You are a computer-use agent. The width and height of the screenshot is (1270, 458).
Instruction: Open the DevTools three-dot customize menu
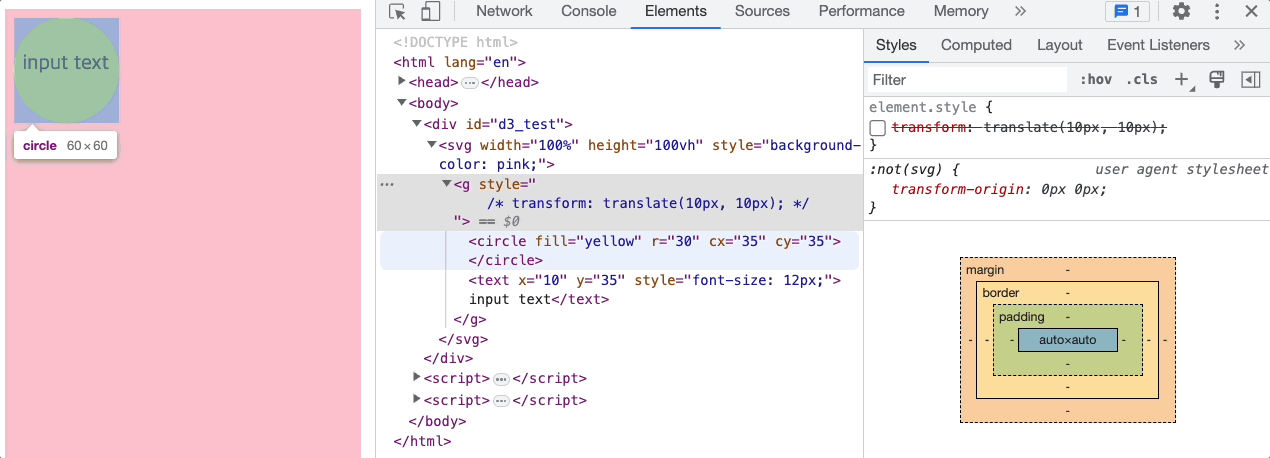point(1216,12)
